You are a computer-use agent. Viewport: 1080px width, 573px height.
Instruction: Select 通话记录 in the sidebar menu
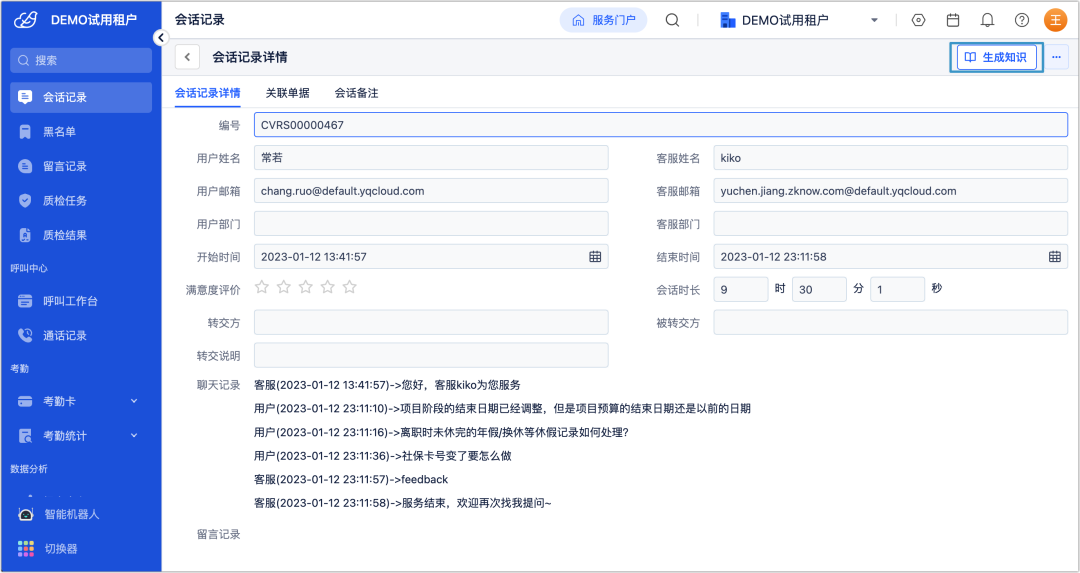[x=81, y=335]
